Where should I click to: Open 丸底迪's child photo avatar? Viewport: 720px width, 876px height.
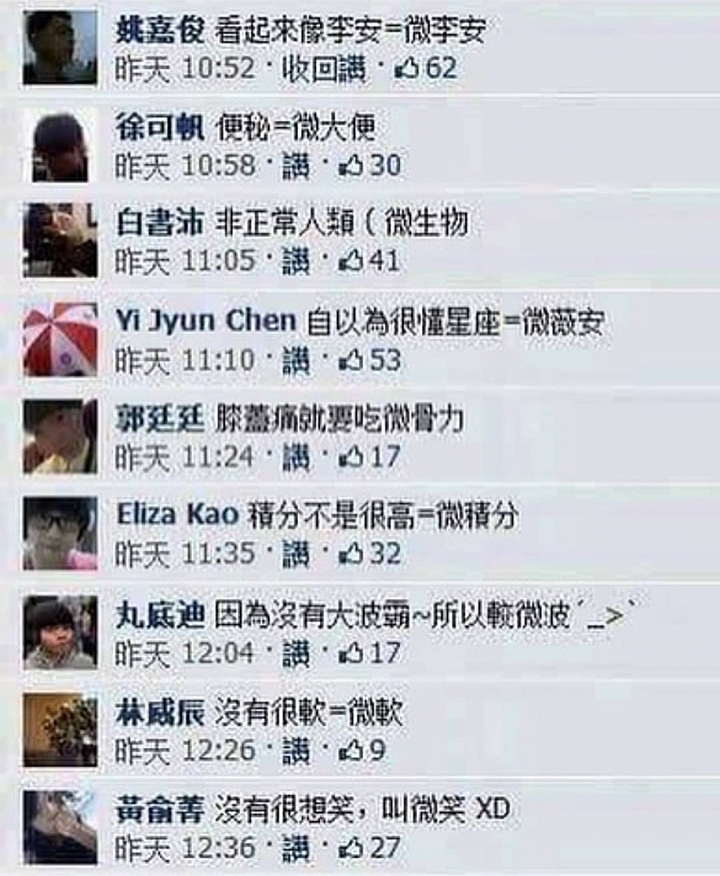[x=60, y=632]
